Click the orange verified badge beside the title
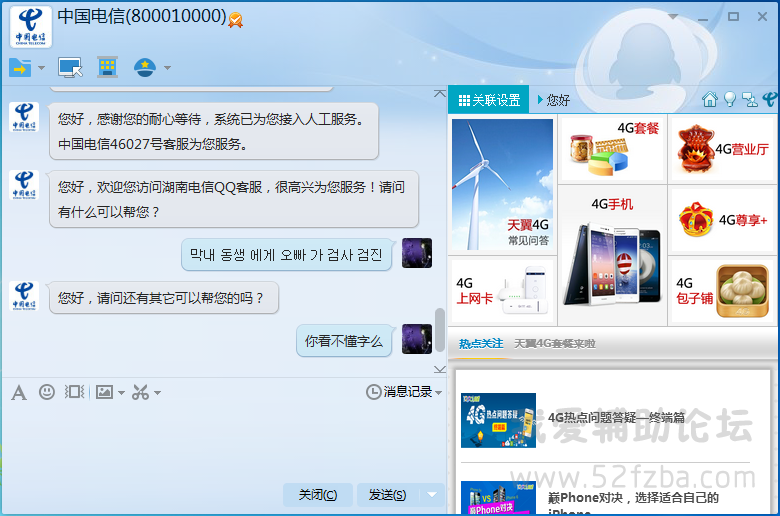This screenshot has width=780, height=516. coord(235,20)
